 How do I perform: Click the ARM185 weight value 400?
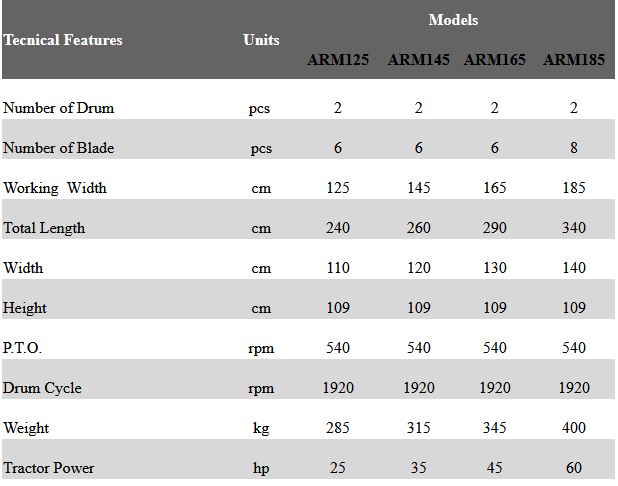click(x=573, y=428)
